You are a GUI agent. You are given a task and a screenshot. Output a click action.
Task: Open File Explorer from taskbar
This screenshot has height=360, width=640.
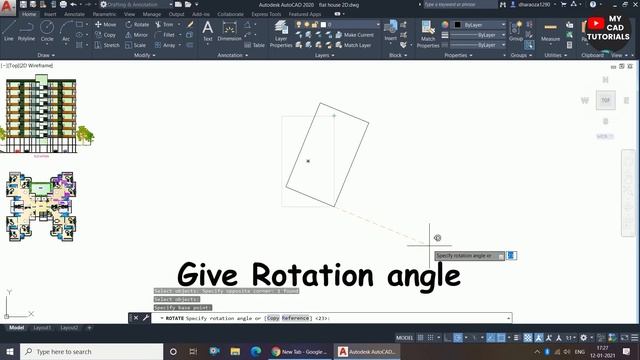coord(235,351)
